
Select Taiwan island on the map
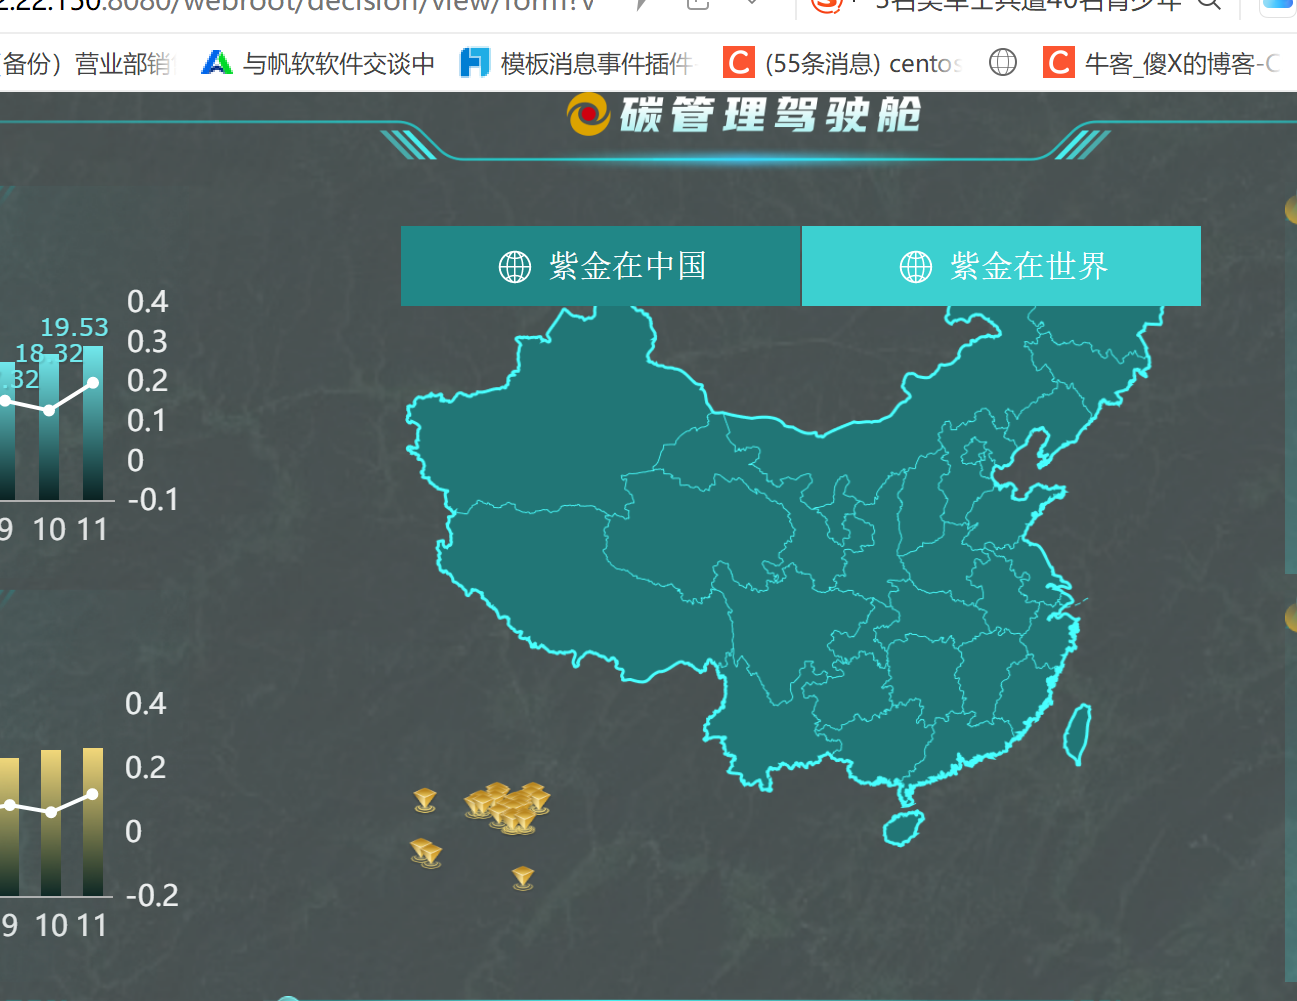click(x=1077, y=733)
